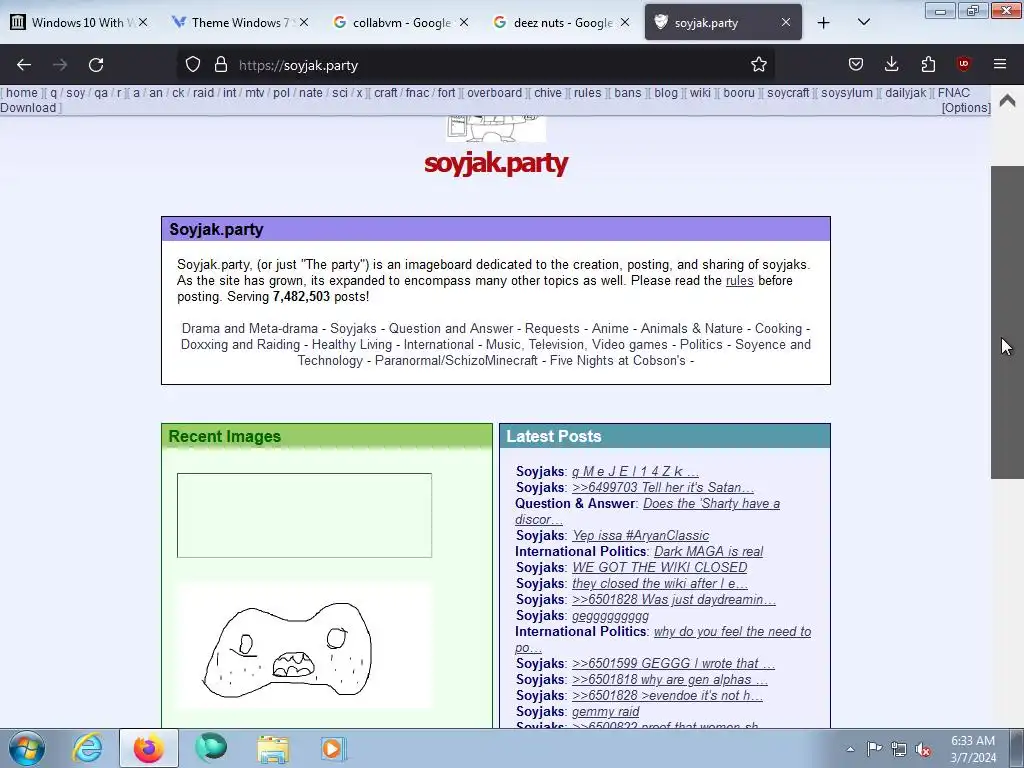
Task: Open the 'home' board link
Action: click(x=22, y=93)
